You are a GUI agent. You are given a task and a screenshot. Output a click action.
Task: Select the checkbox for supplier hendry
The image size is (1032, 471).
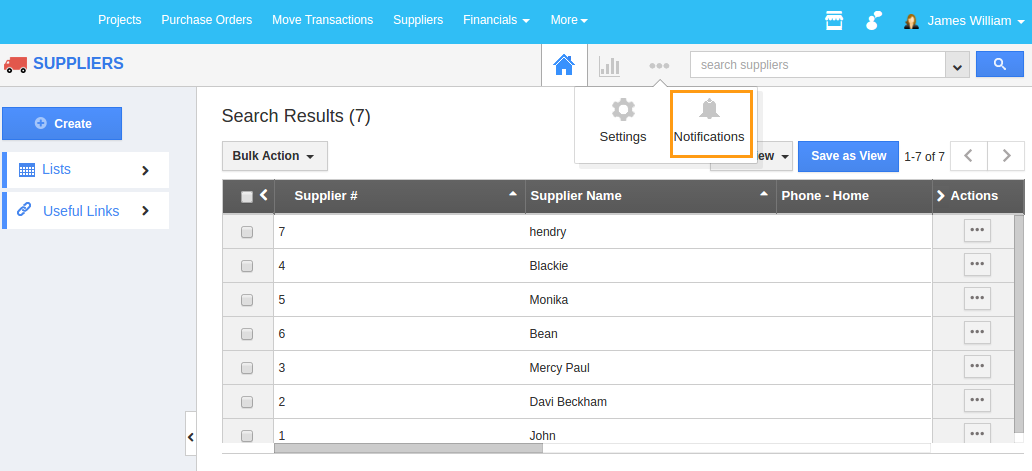point(247,232)
